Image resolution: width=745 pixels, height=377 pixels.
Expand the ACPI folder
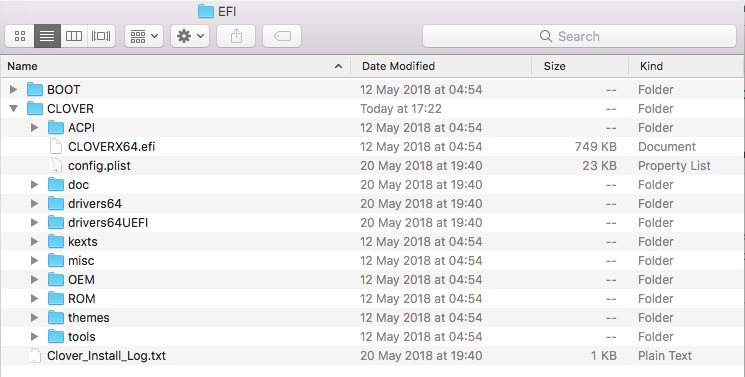pyautogui.click(x=35, y=127)
